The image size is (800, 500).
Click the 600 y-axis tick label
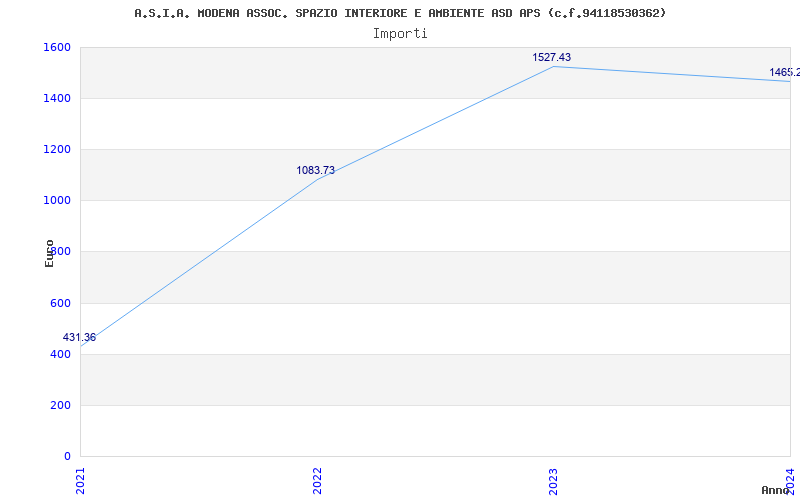(x=60, y=304)
